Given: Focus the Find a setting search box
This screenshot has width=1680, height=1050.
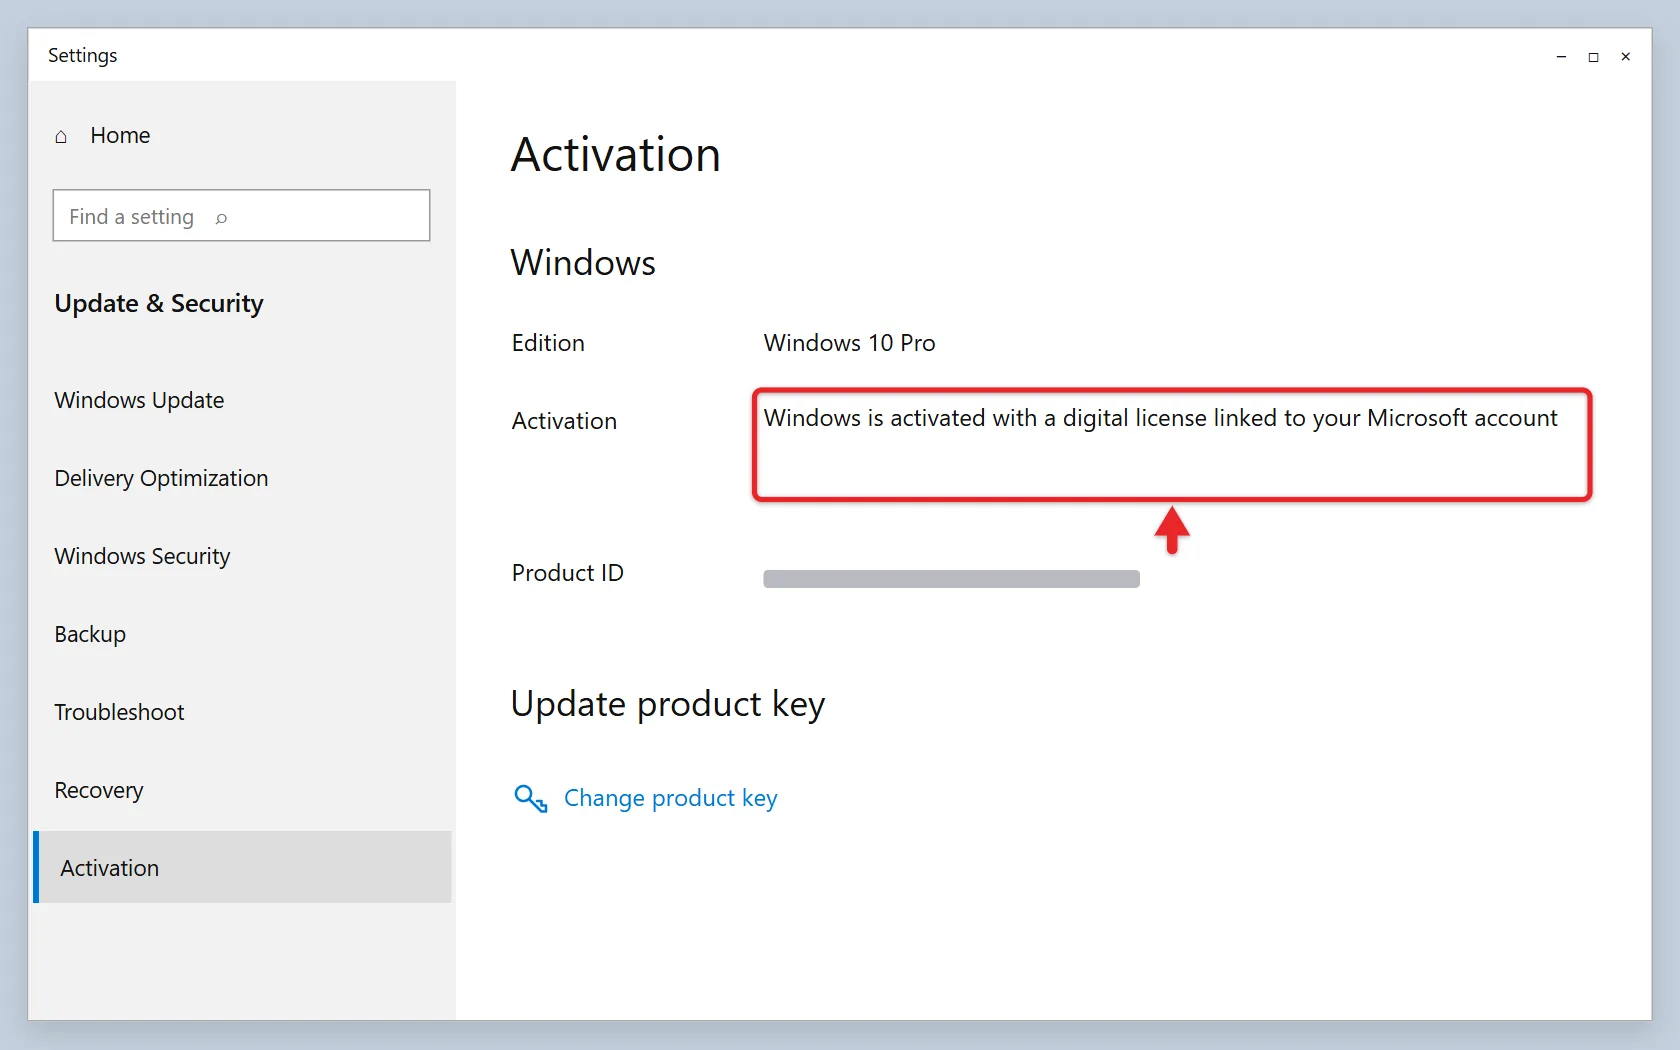Looking at the screenshot, I should (241, 215).
